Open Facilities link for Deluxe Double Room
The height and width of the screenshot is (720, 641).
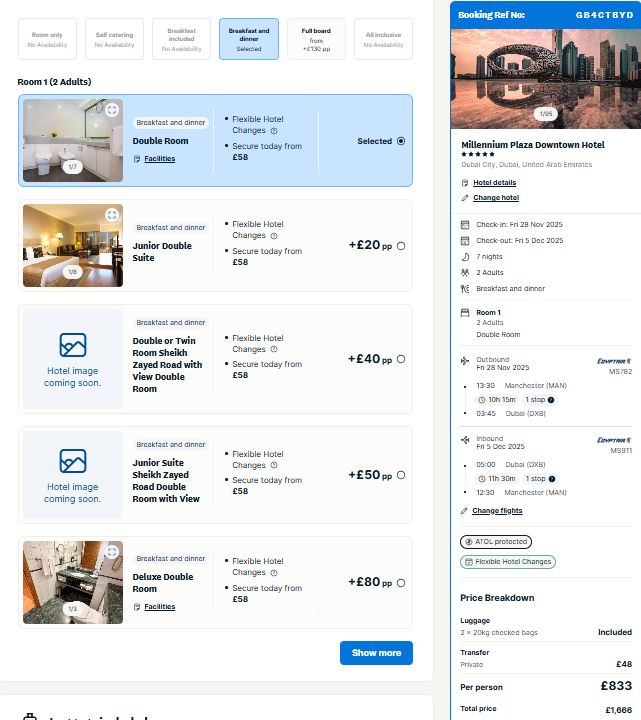160,607
